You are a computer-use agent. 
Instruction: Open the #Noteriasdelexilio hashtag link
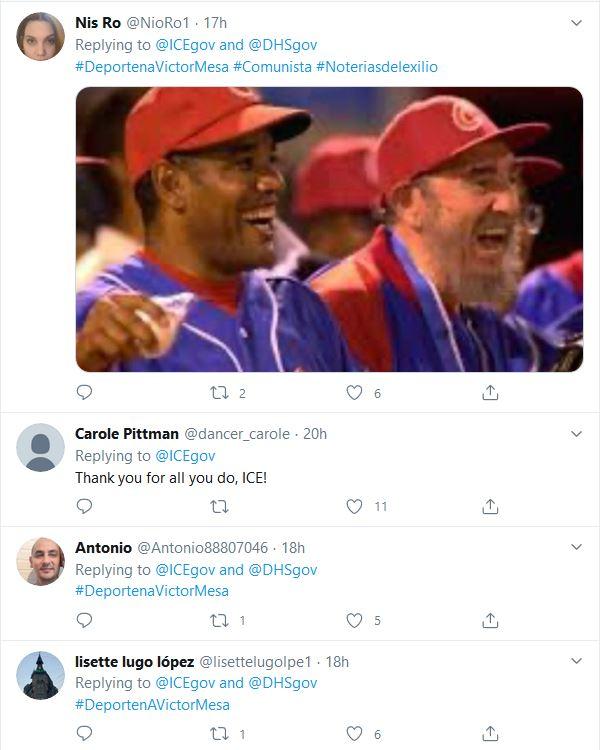[x=377, y=66]
